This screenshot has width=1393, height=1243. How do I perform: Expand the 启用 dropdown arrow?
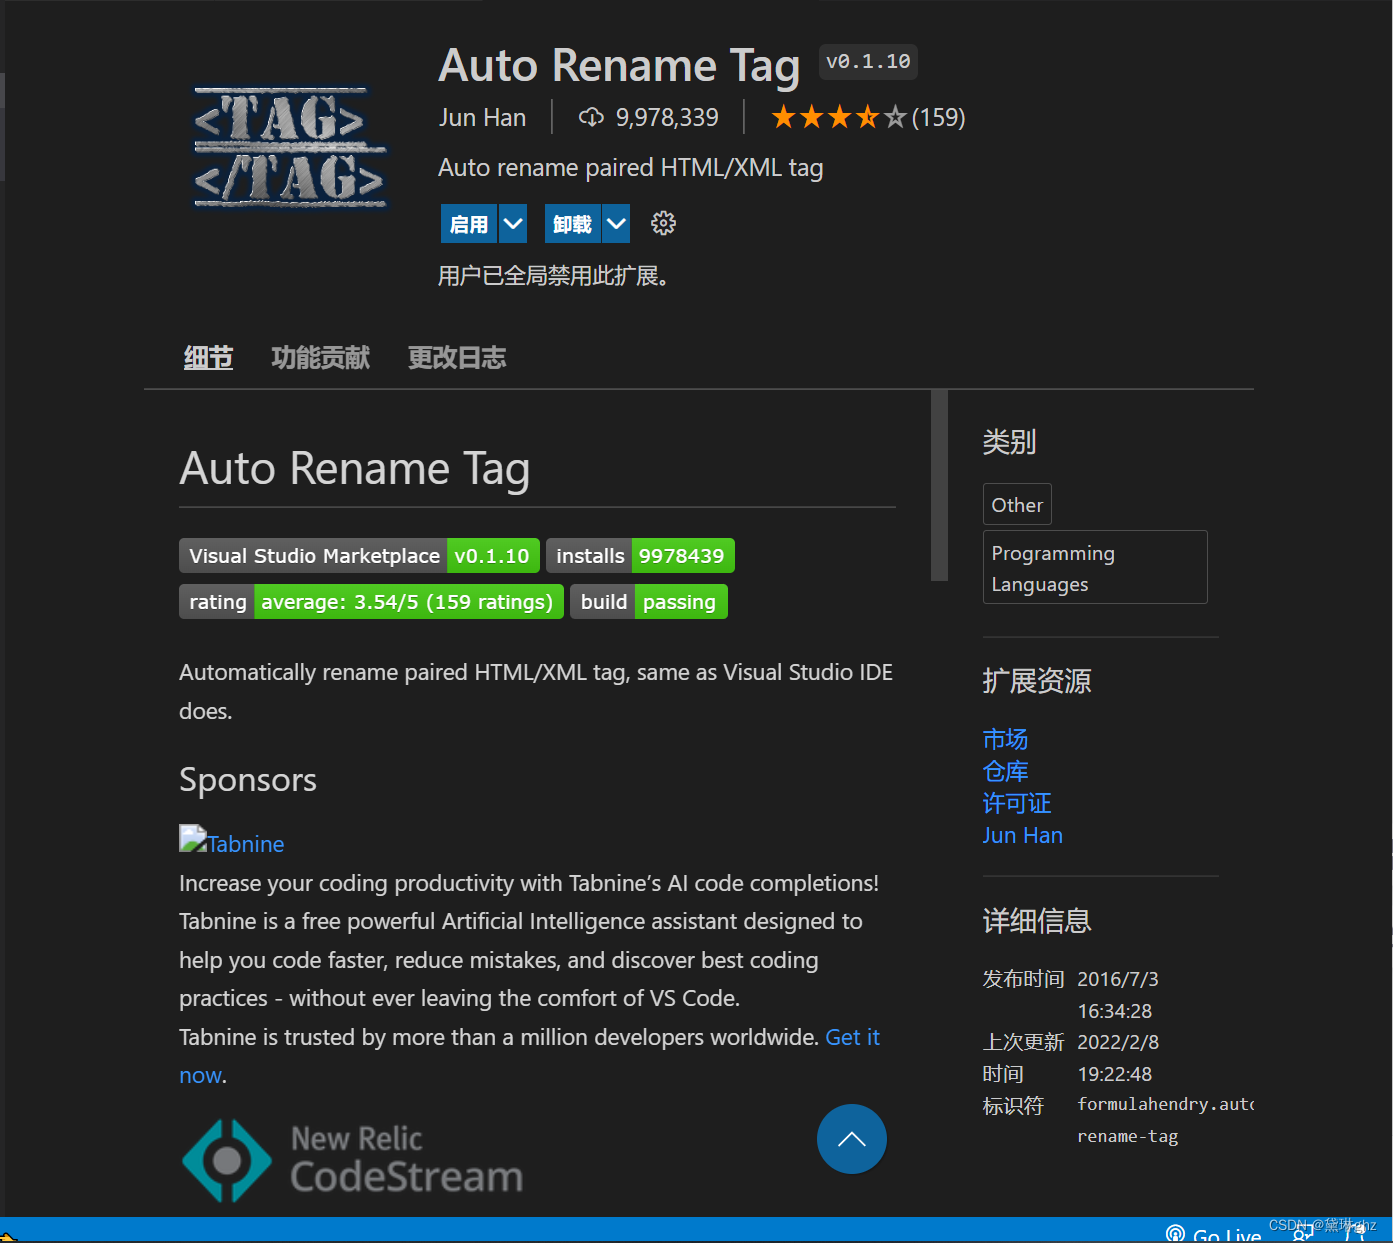pos(513,224)
